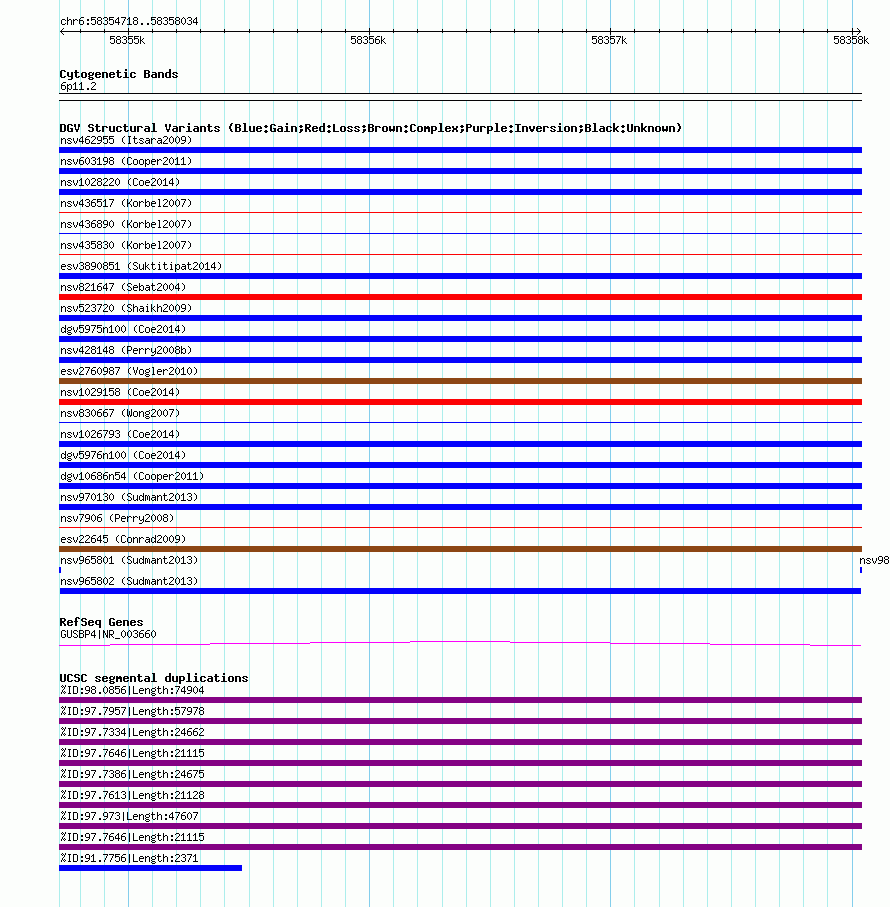Click the red bar under nsv1029158 (Coe2014)

coord(460,402)
